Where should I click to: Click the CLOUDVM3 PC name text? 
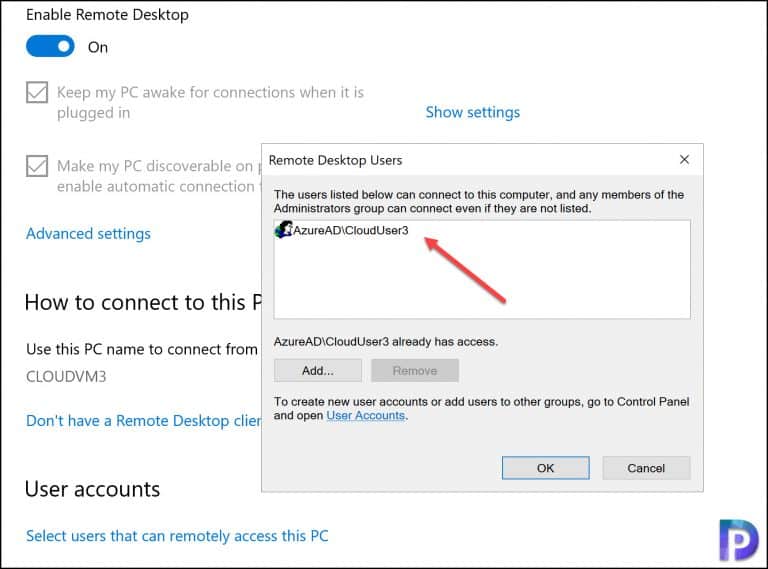(66, 377)
